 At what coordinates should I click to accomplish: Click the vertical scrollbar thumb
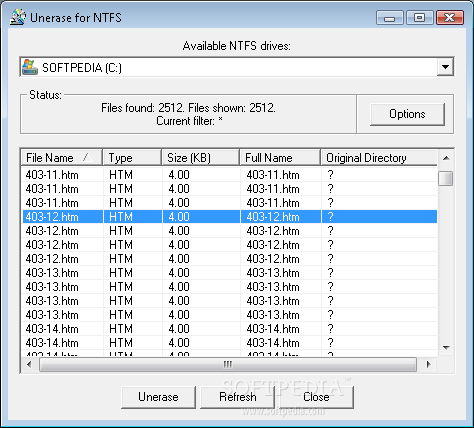[446, 178]
